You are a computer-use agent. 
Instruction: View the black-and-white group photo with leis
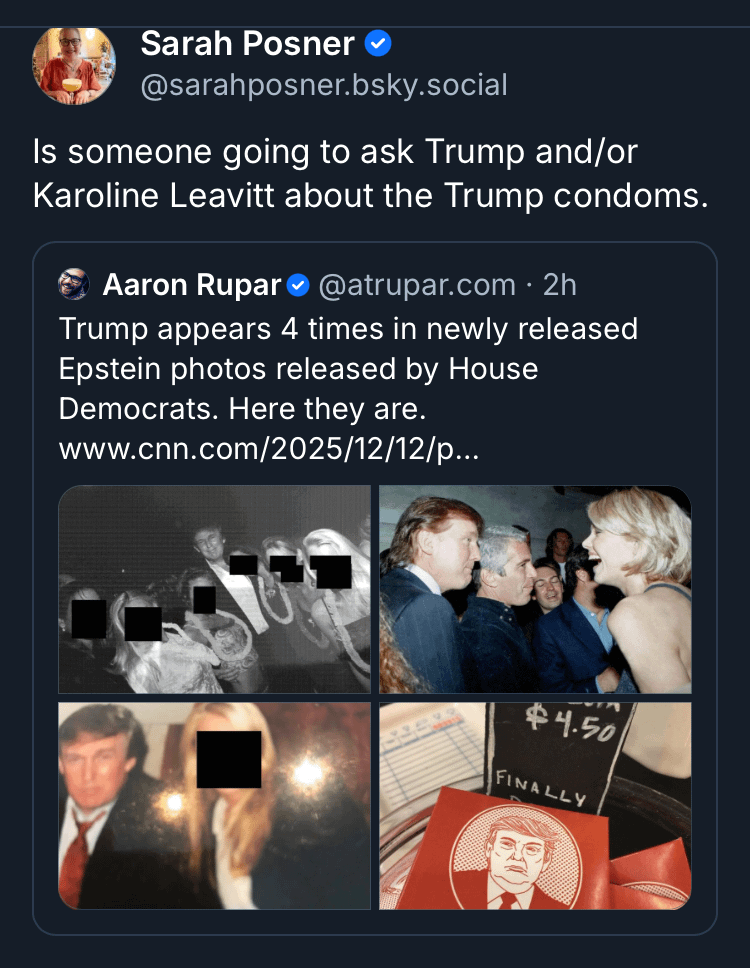214,590
